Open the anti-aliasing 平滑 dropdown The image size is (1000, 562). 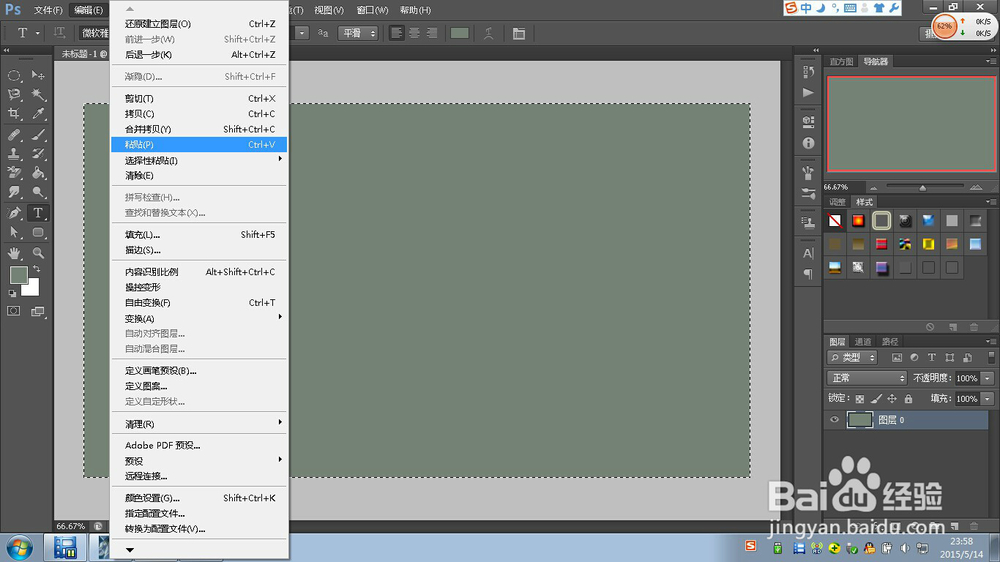tap(358, 33)
